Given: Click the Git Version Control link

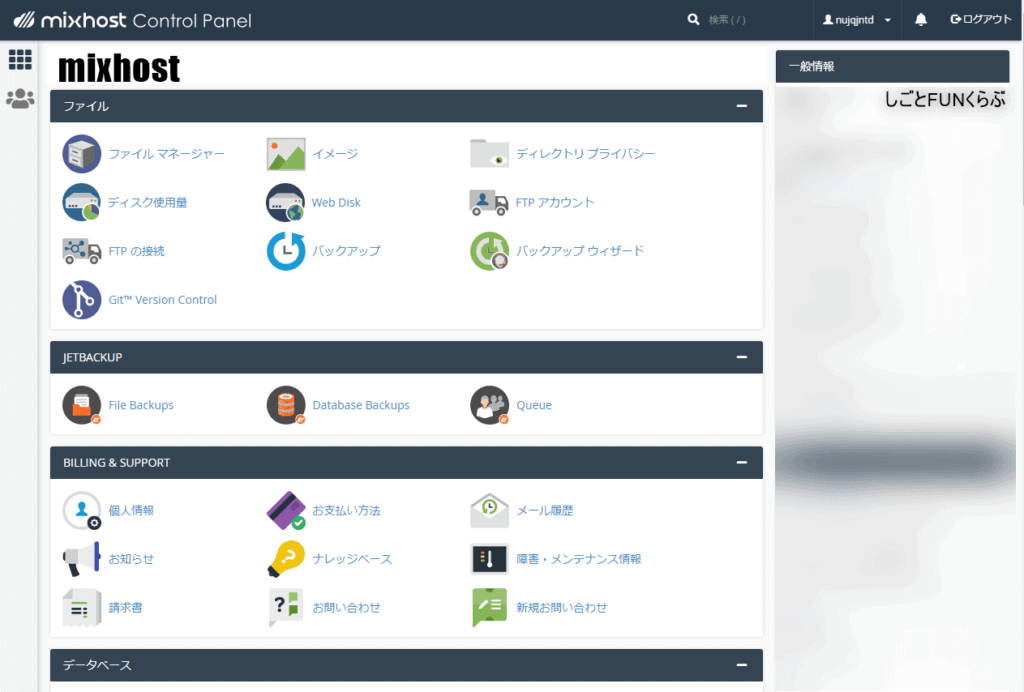Looking at the screenshot, I should coord(163,300).
